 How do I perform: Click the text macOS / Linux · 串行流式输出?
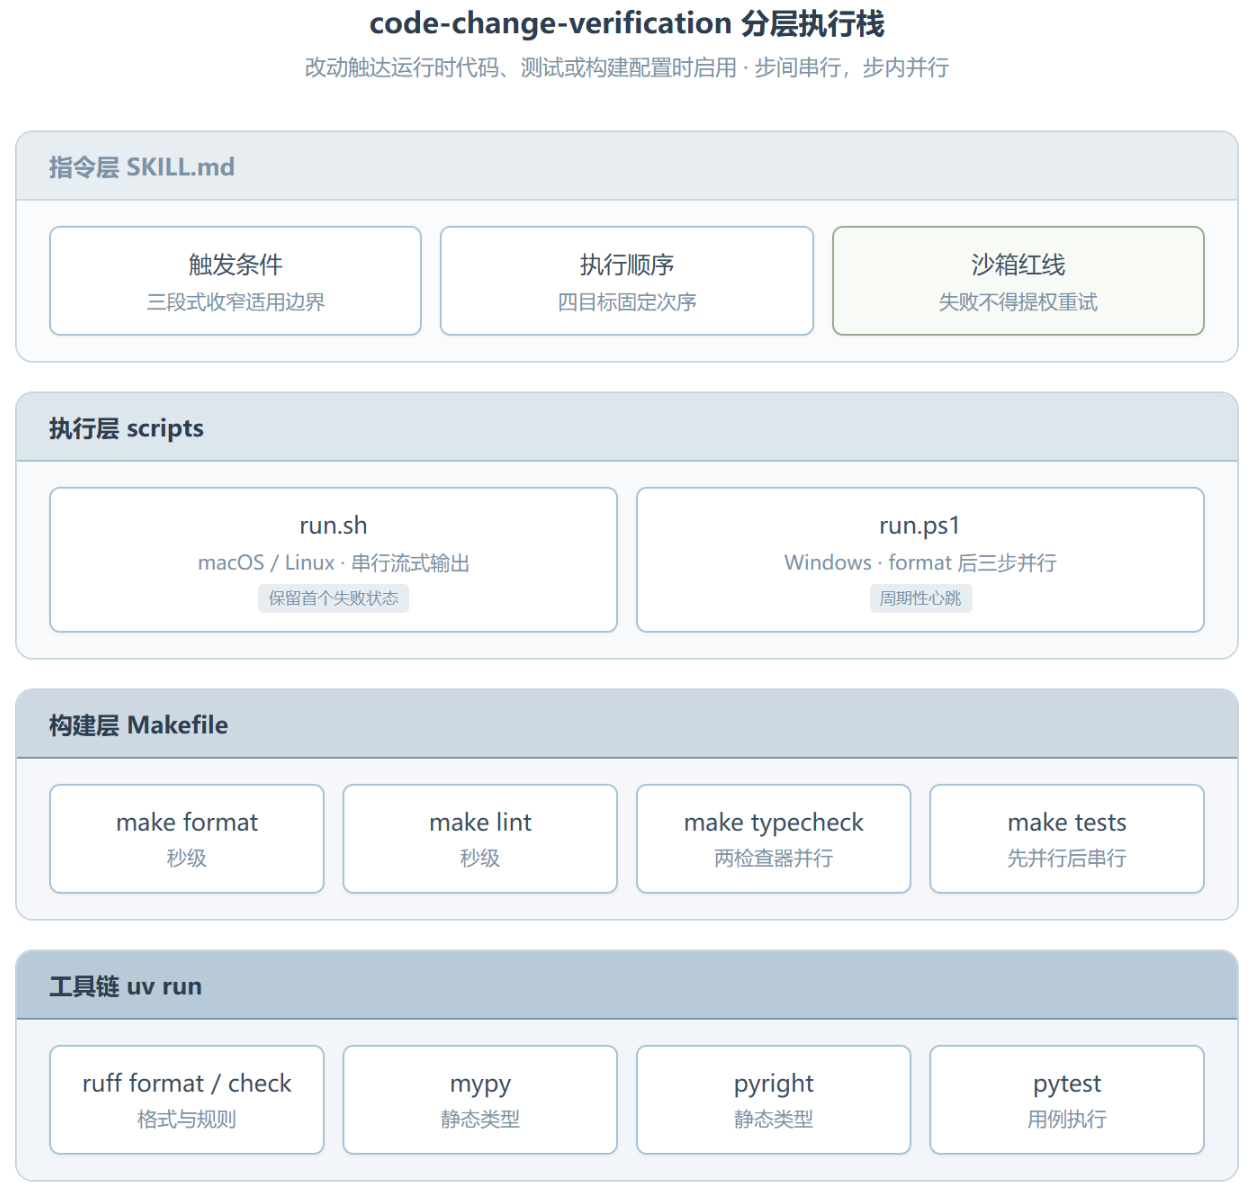(x=333, y=563)
